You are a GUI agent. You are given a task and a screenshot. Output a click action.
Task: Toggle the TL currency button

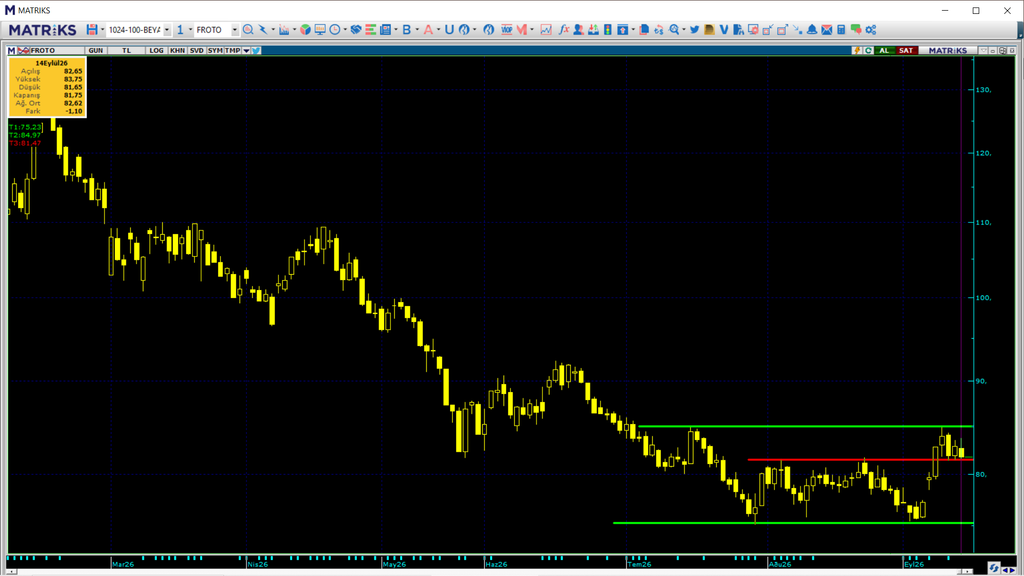(127, 50)
